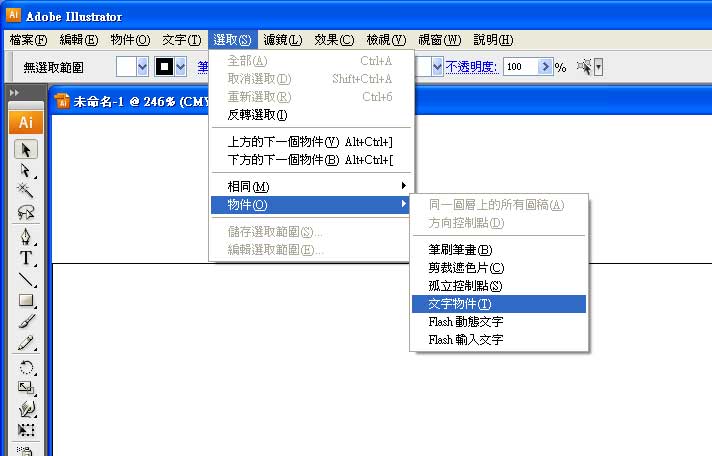Select the Type tool
This screenshot has height=456, width=712.
[x=26, y=258]
